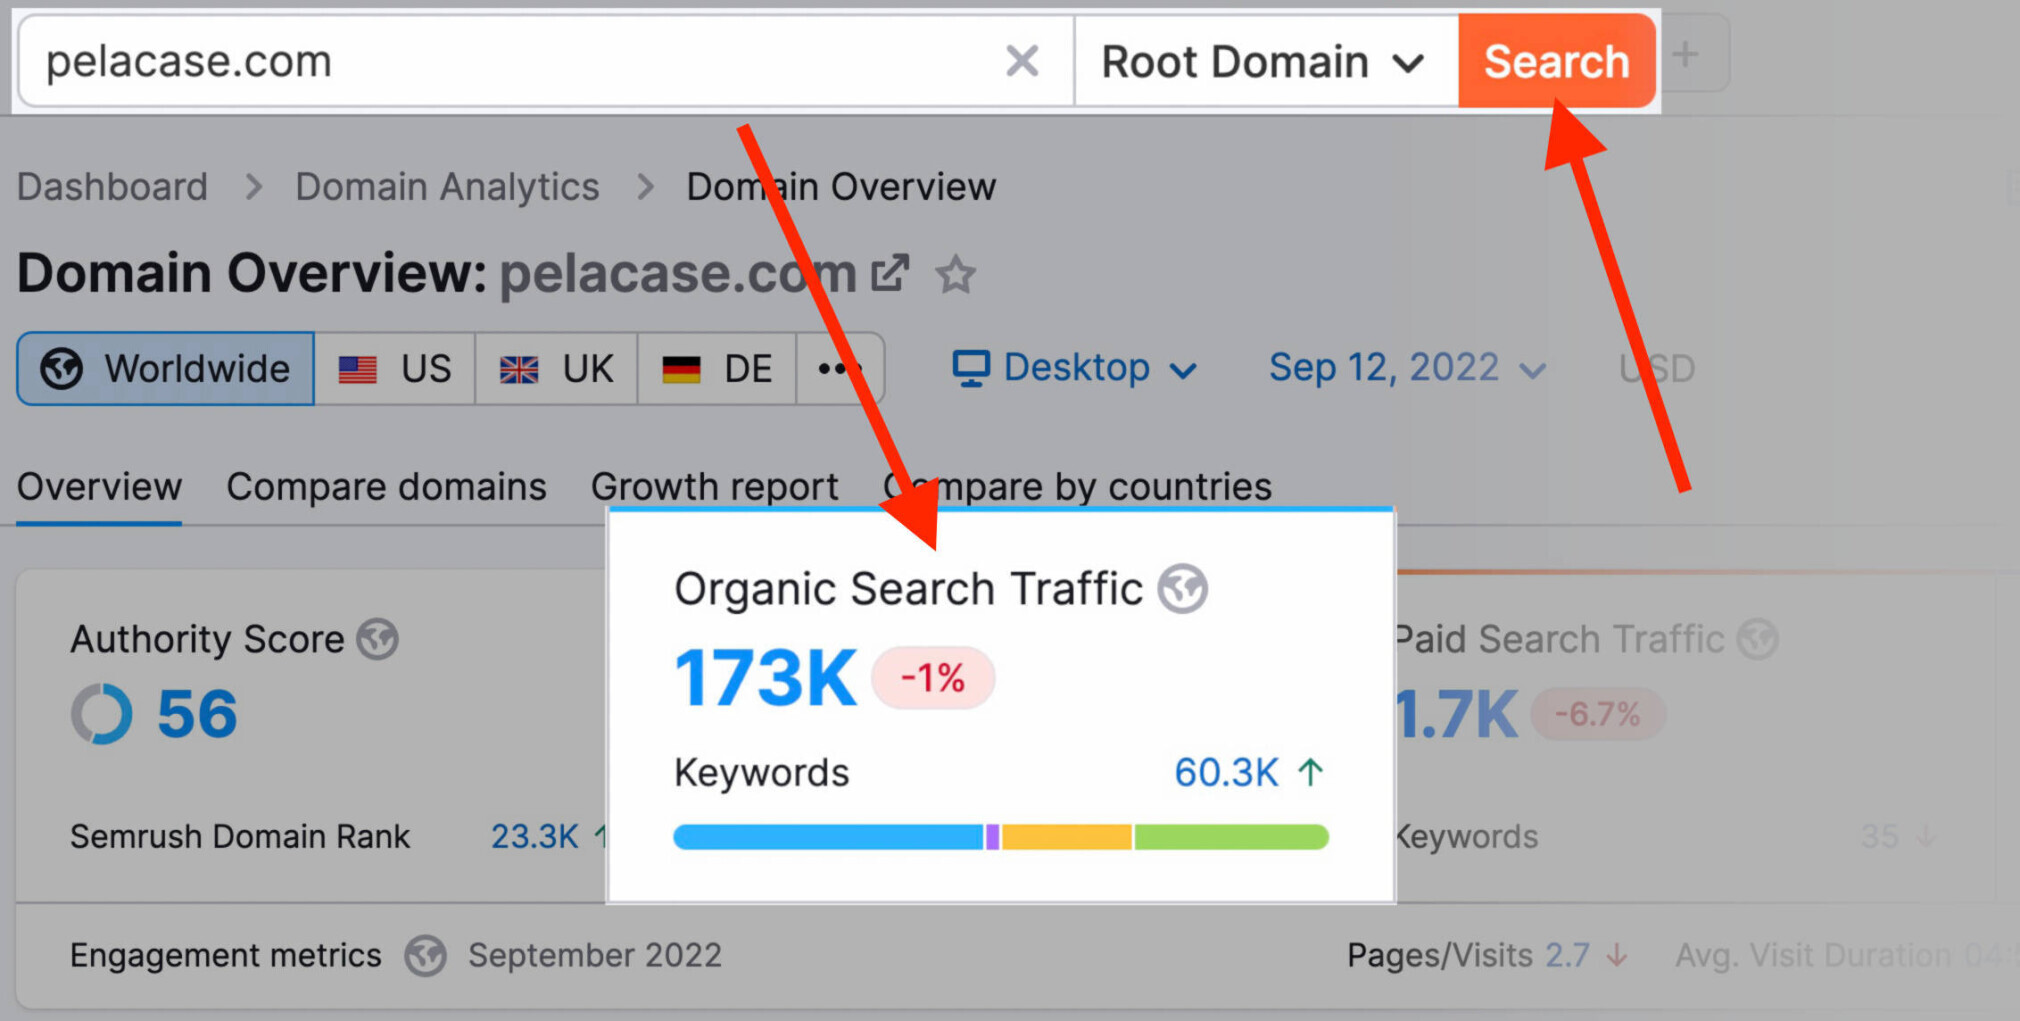2020x1021 pixels.
Task: Click green segment of keywords distribution bar
Action: [1231, 837]
